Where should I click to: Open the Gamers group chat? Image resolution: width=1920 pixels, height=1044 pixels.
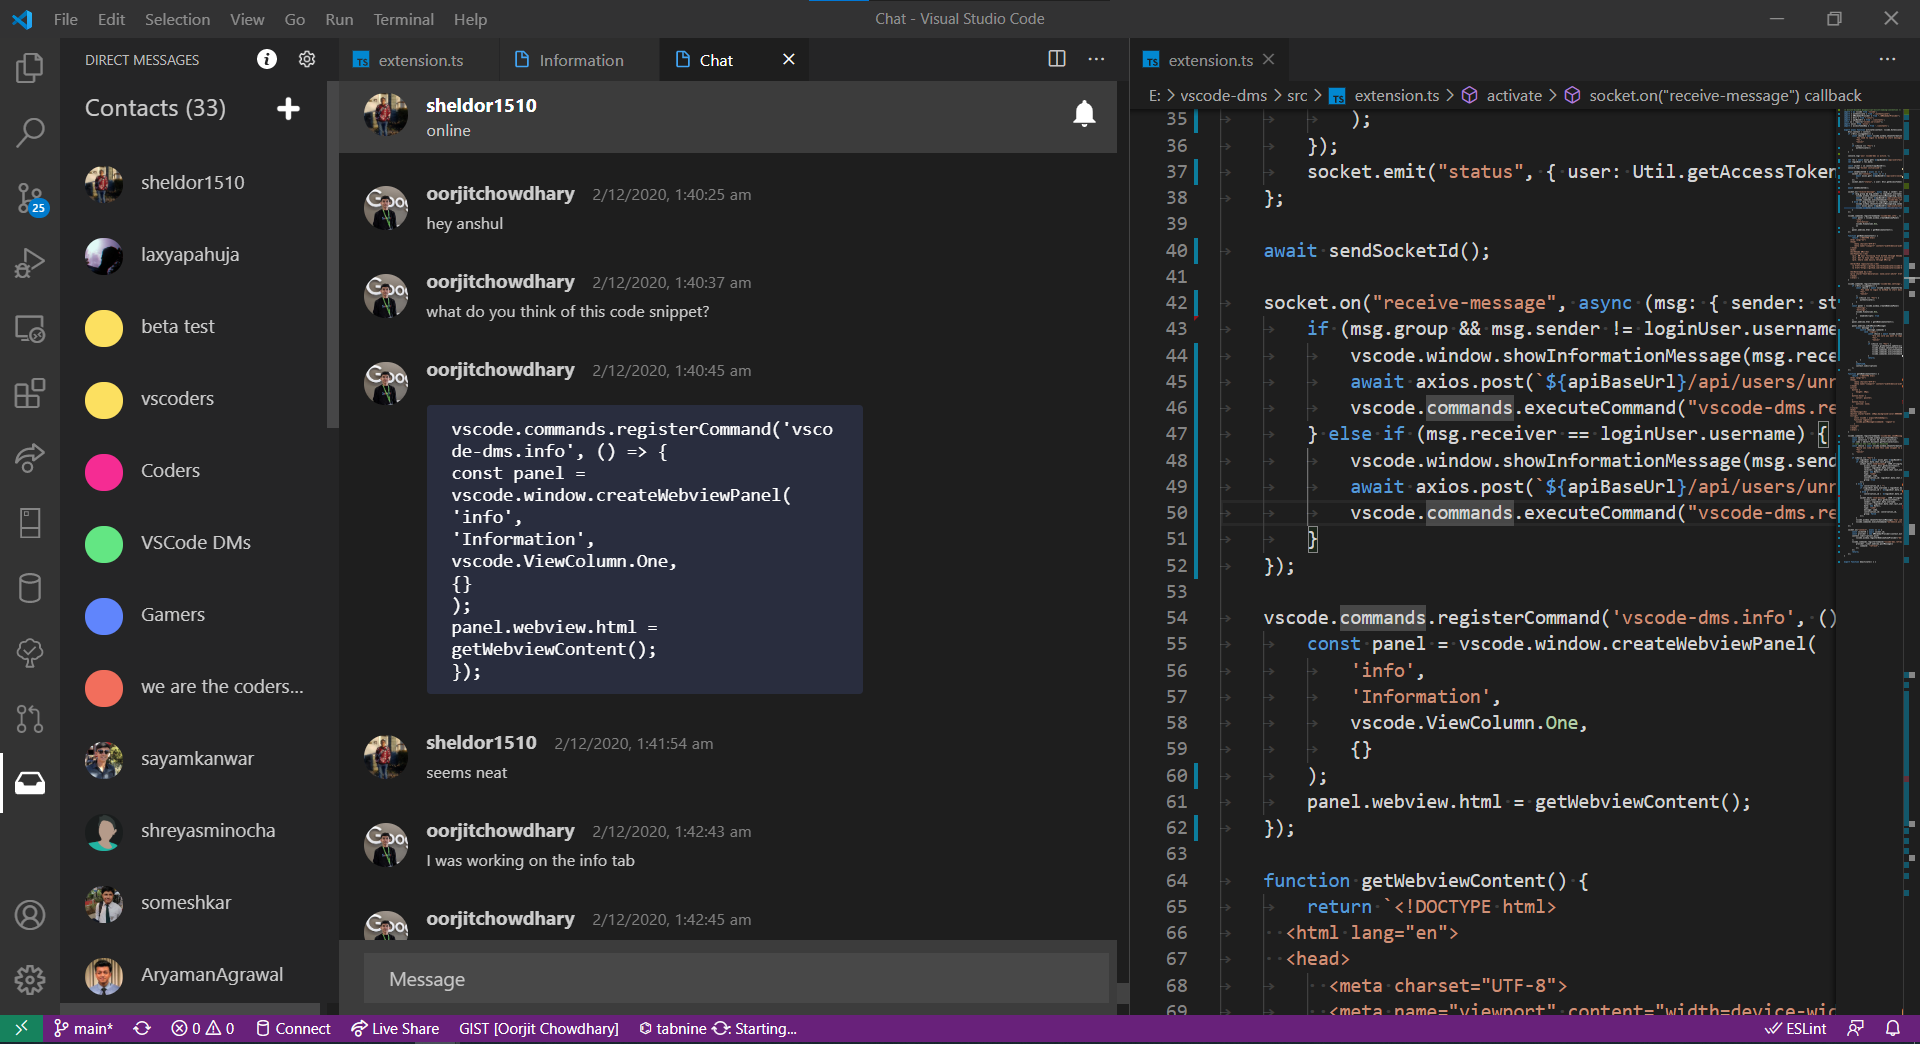click(172, 615)
